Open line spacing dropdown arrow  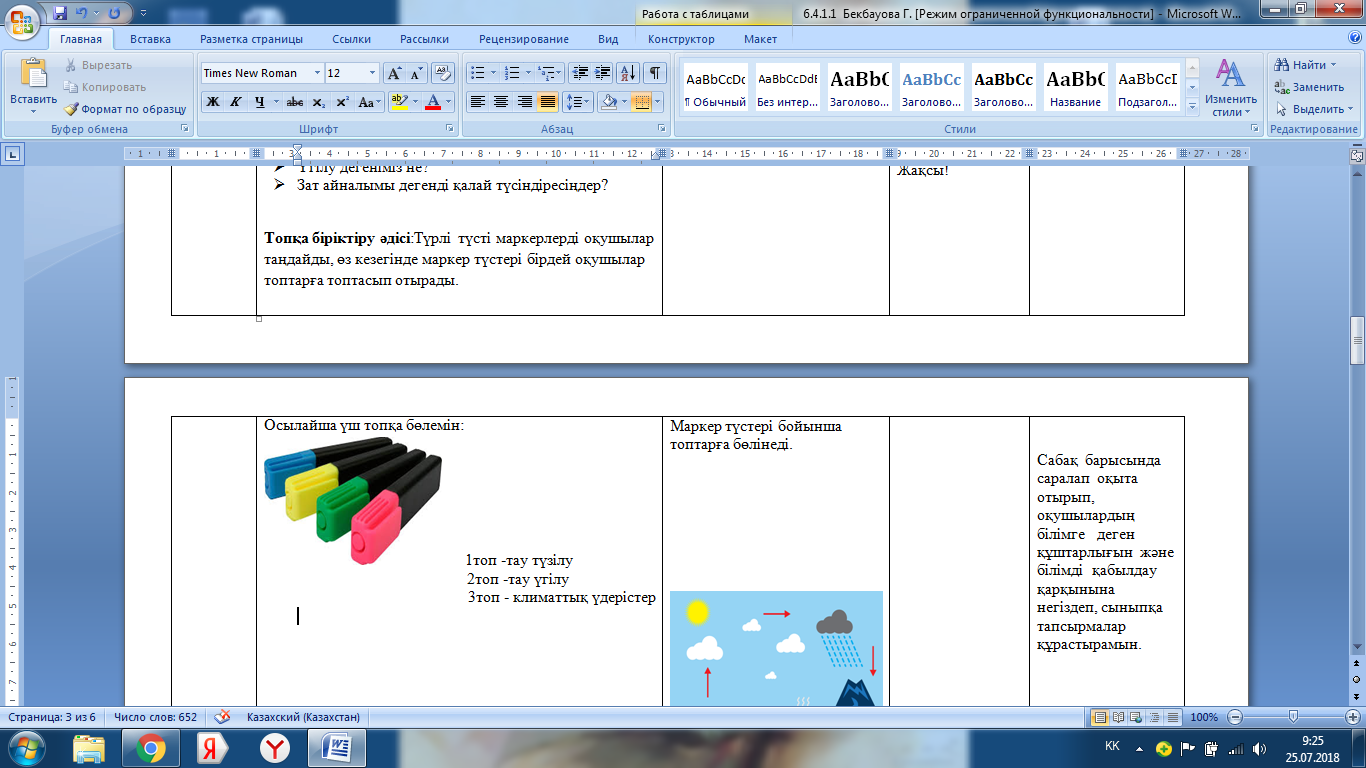(588, 102)
